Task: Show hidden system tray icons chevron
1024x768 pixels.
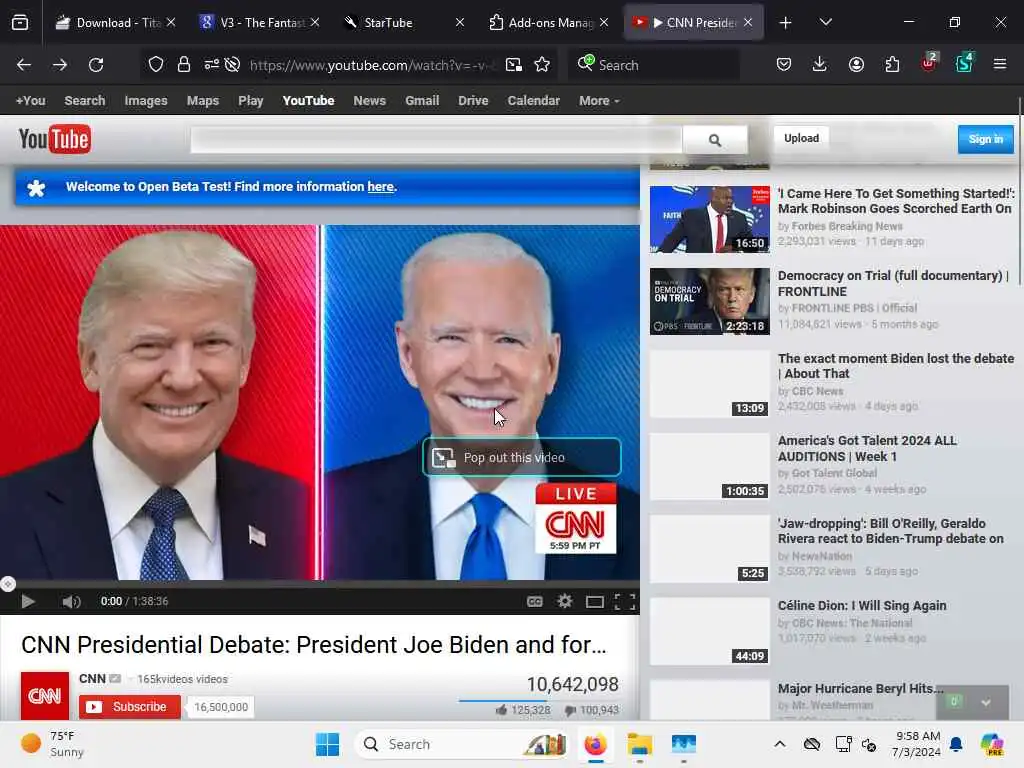Action: tap(780, 744)
